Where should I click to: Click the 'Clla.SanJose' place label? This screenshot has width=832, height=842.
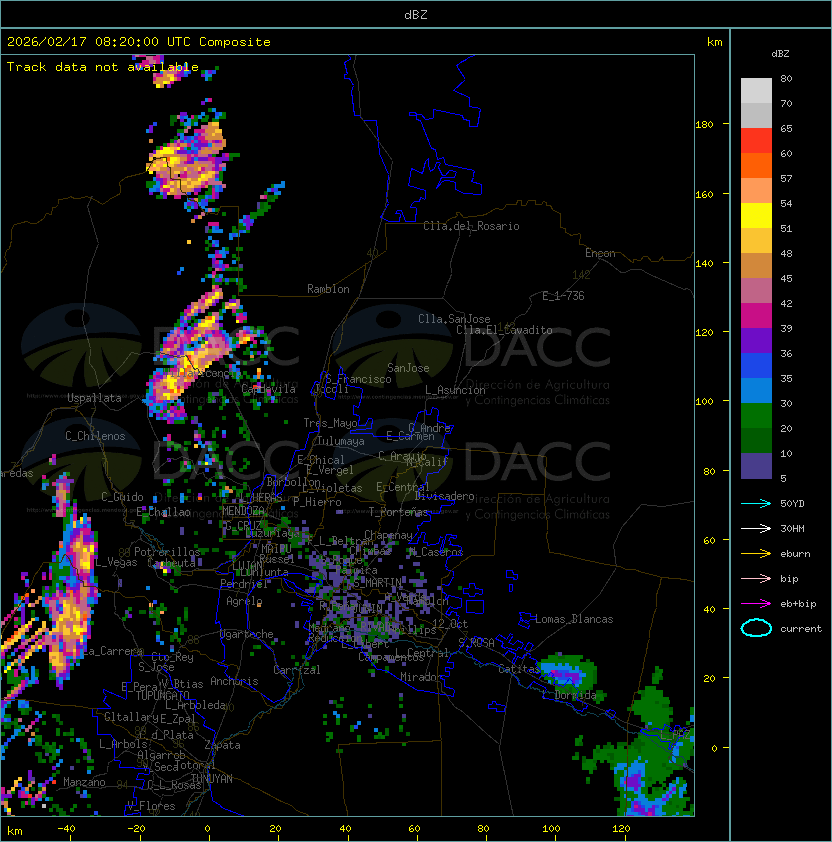click(x=454, y=319)
